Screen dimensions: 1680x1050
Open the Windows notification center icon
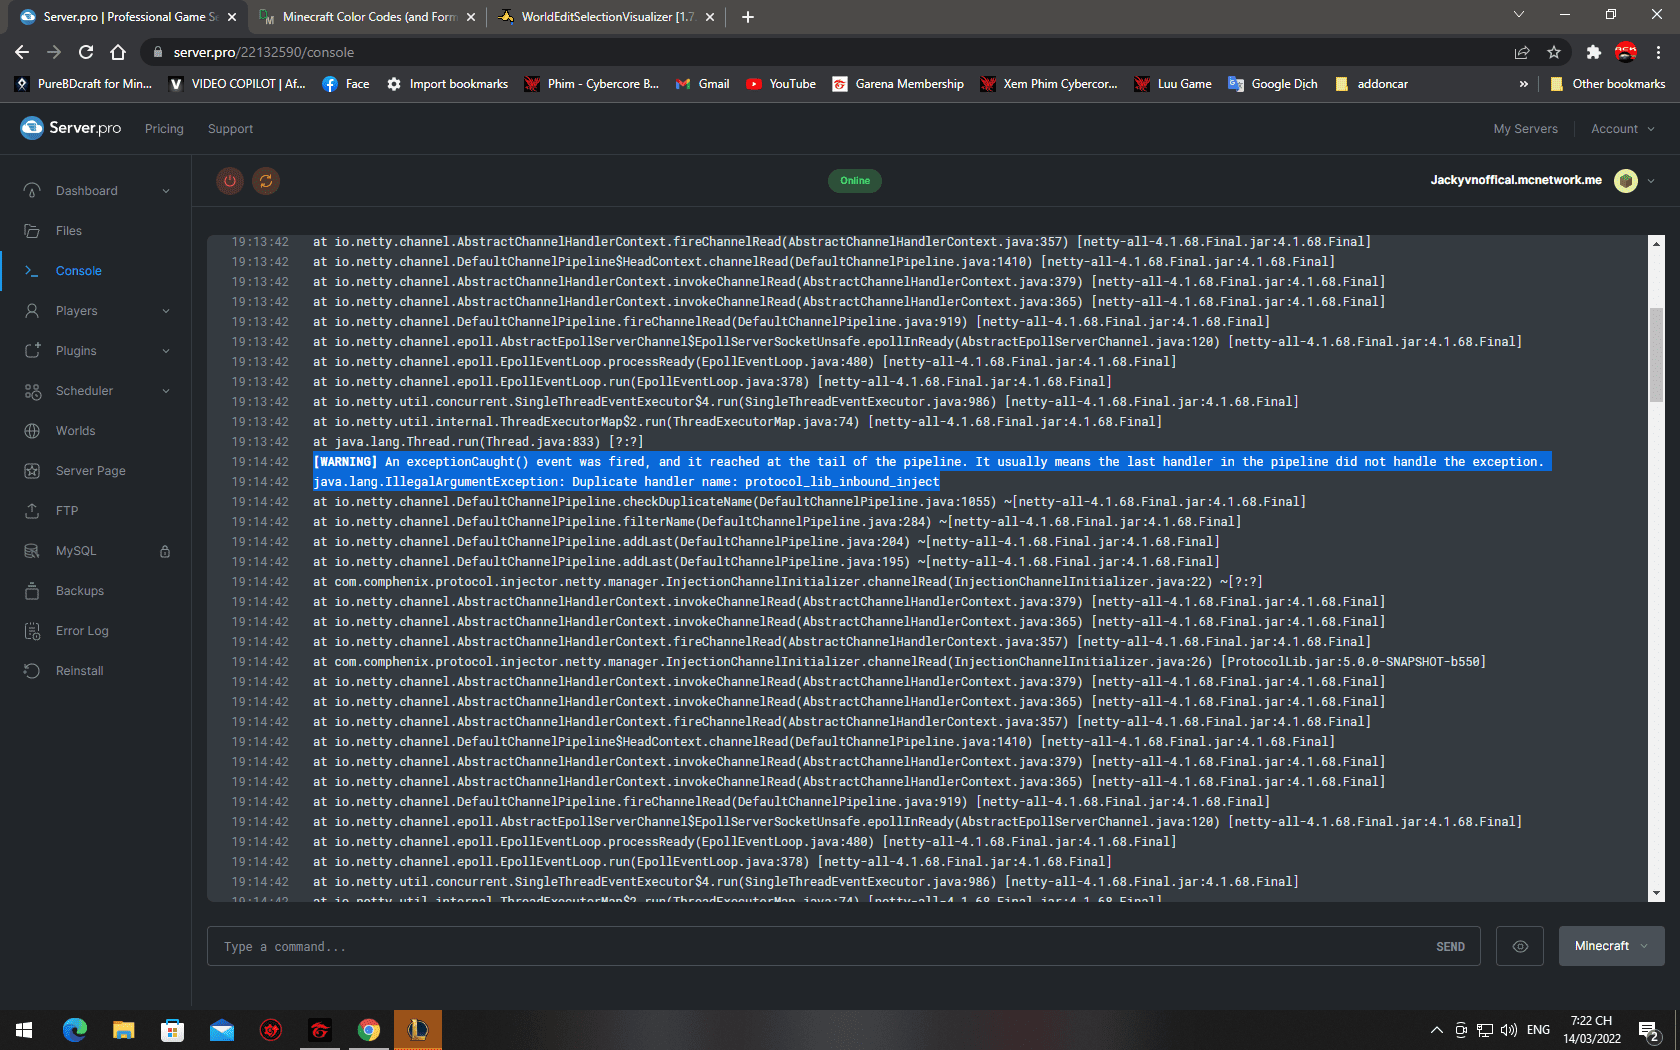[1649, 1030]
